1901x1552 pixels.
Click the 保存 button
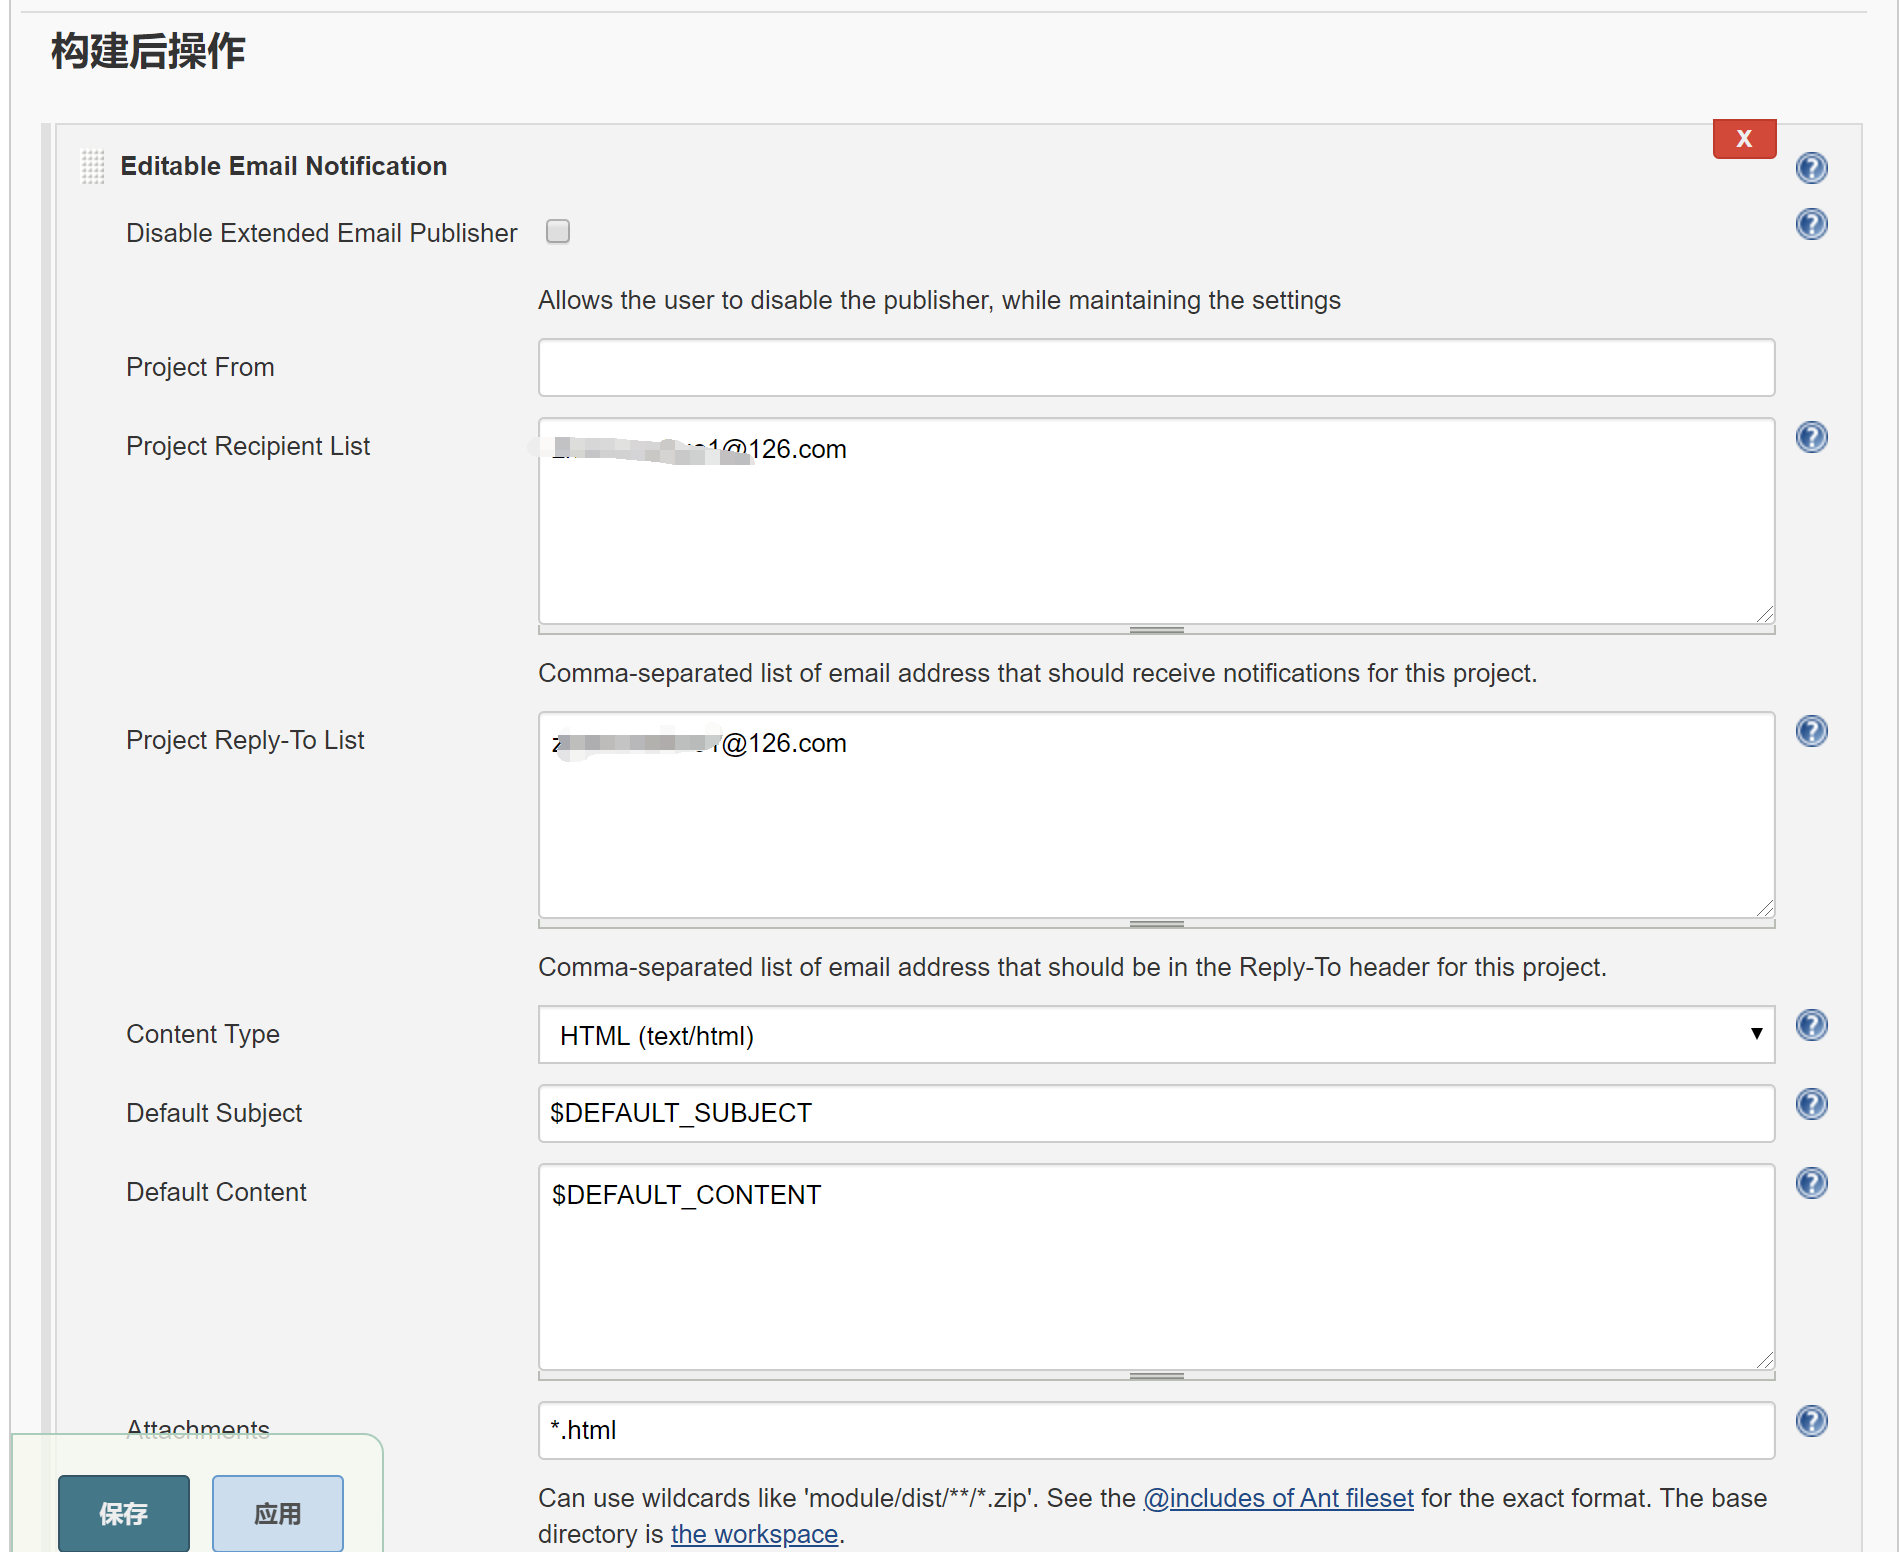[123, 1513]
